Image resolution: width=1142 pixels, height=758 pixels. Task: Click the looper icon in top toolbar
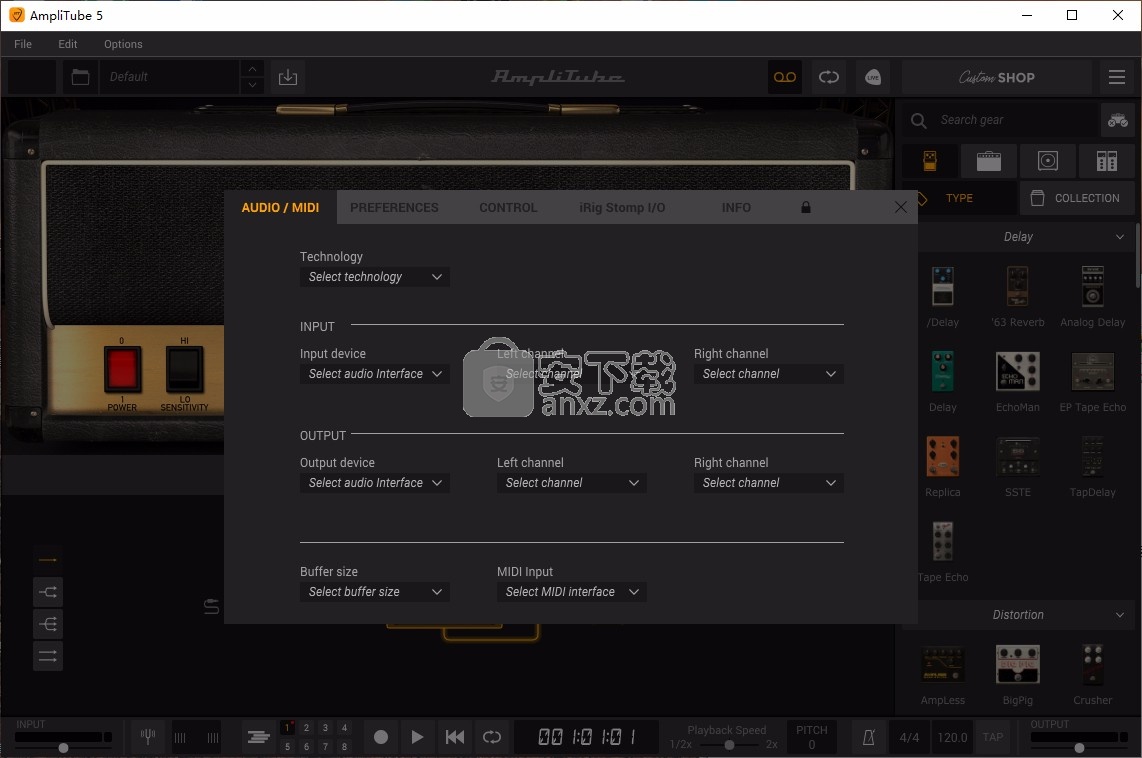point(829,77)
